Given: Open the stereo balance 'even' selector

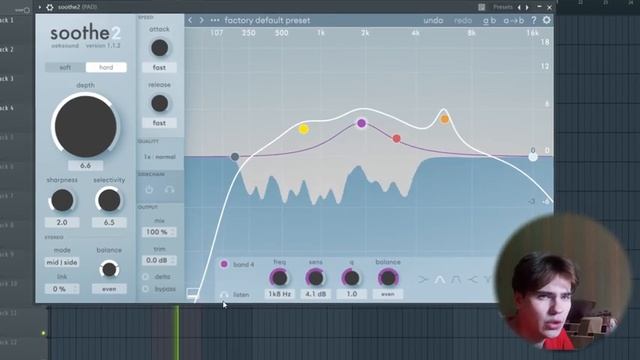Looking at the screenshot, I should click(x=109, y=289).
